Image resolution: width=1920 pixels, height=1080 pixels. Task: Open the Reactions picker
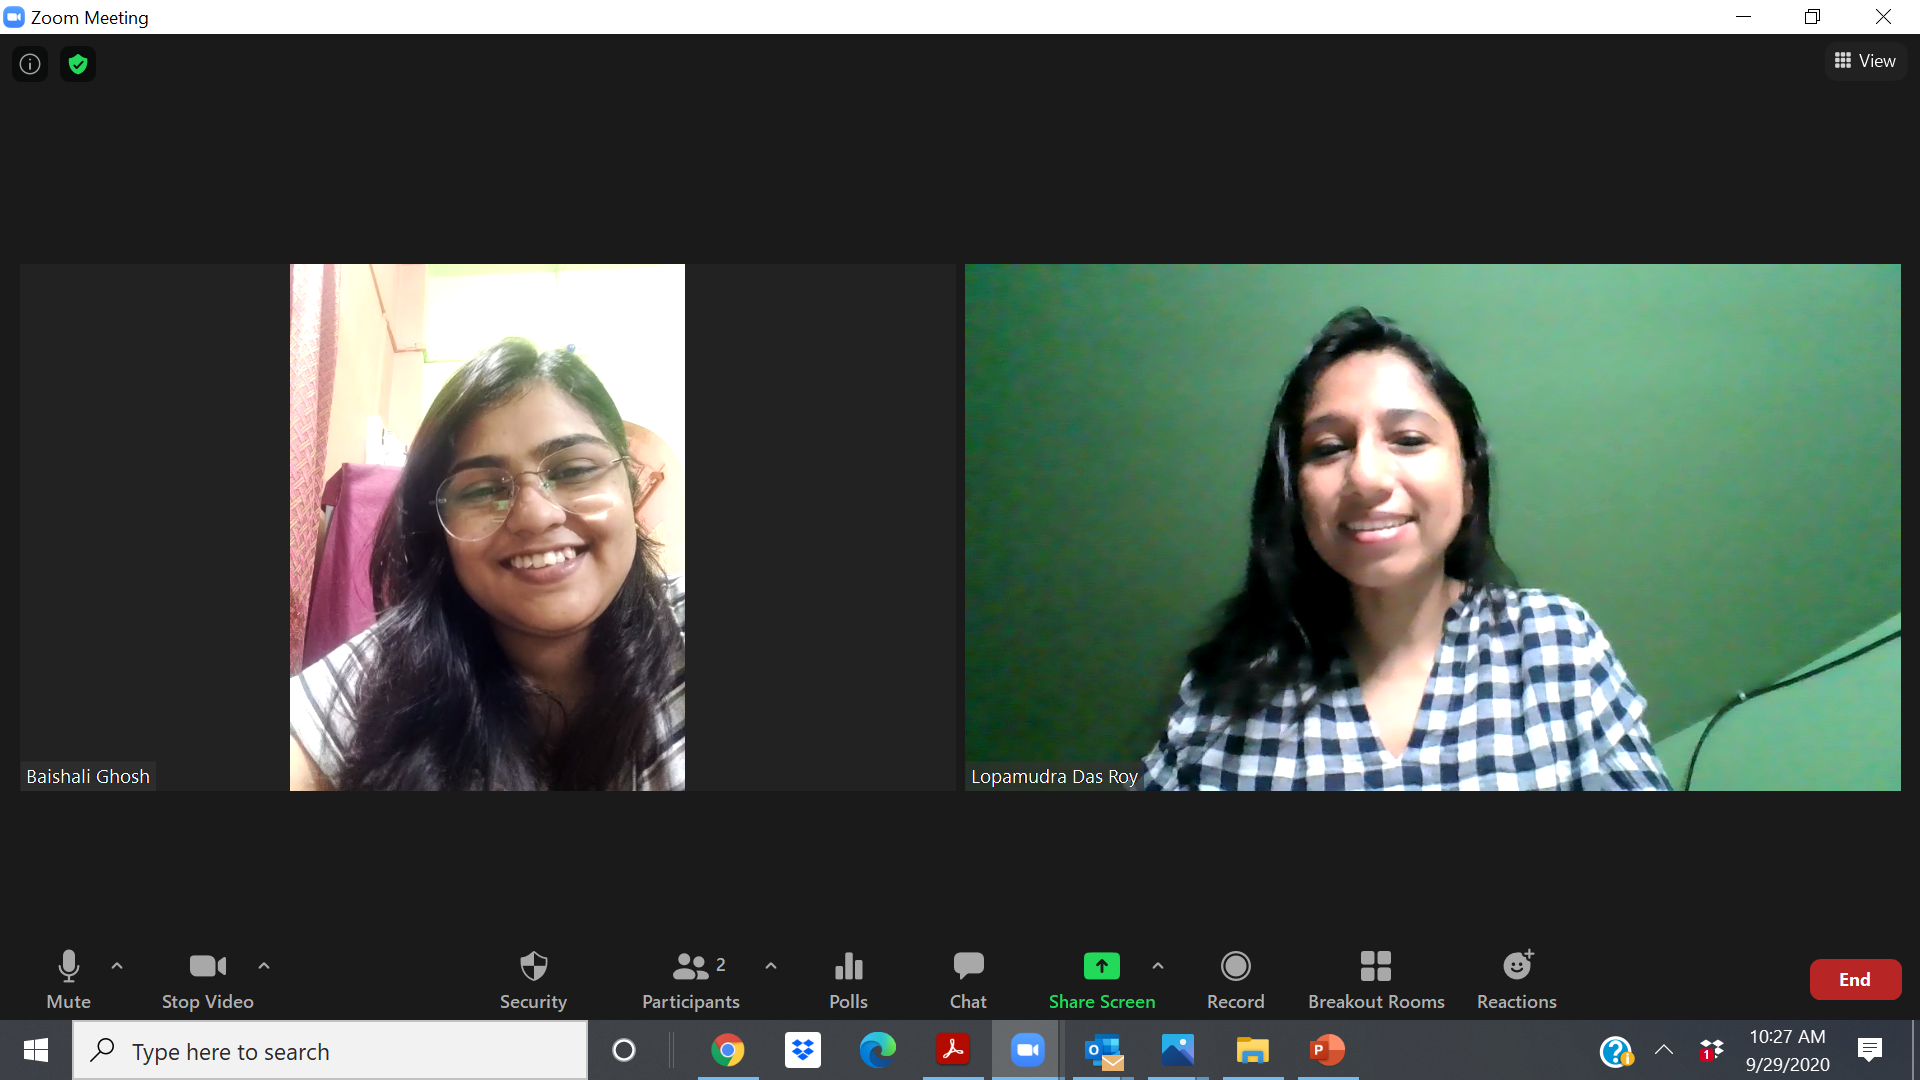coord(1516,978)
